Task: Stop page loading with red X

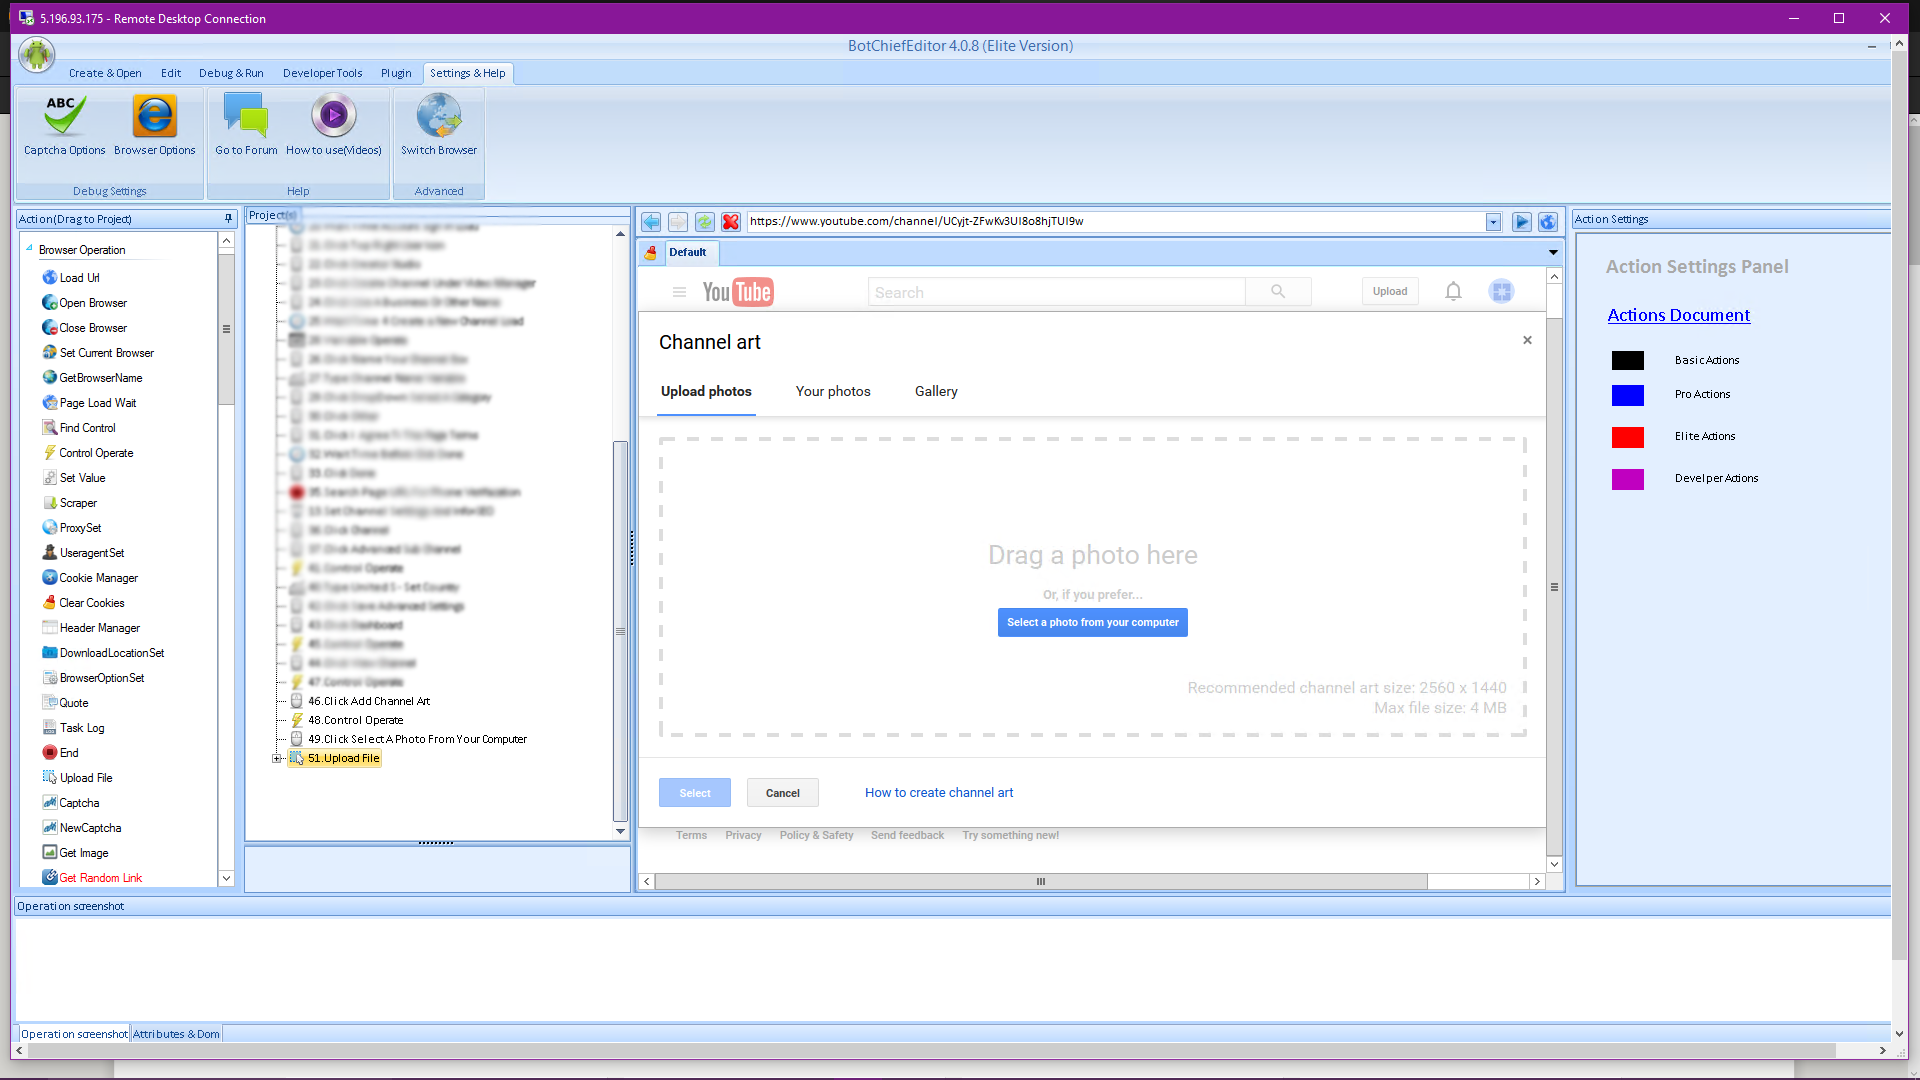Action: [x=731, y=222]
